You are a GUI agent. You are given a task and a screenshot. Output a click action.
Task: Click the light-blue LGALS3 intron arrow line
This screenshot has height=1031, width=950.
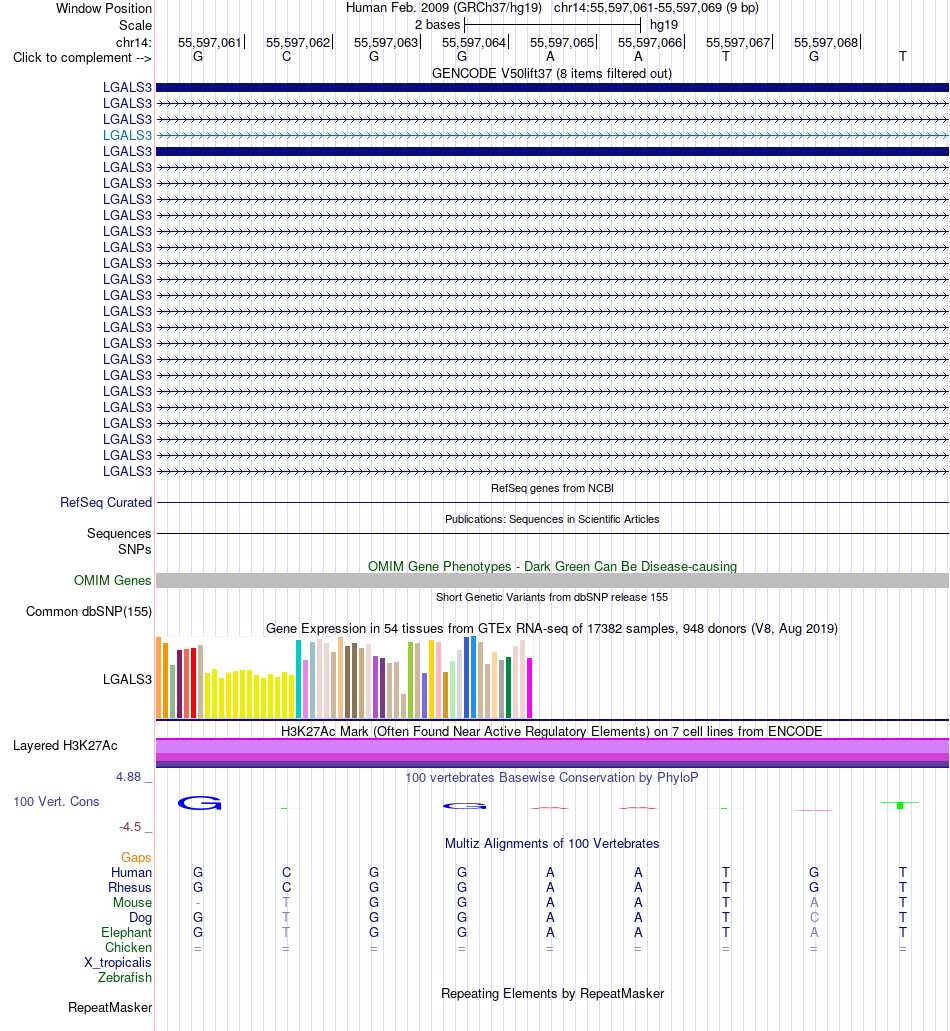tap(552, 135)
